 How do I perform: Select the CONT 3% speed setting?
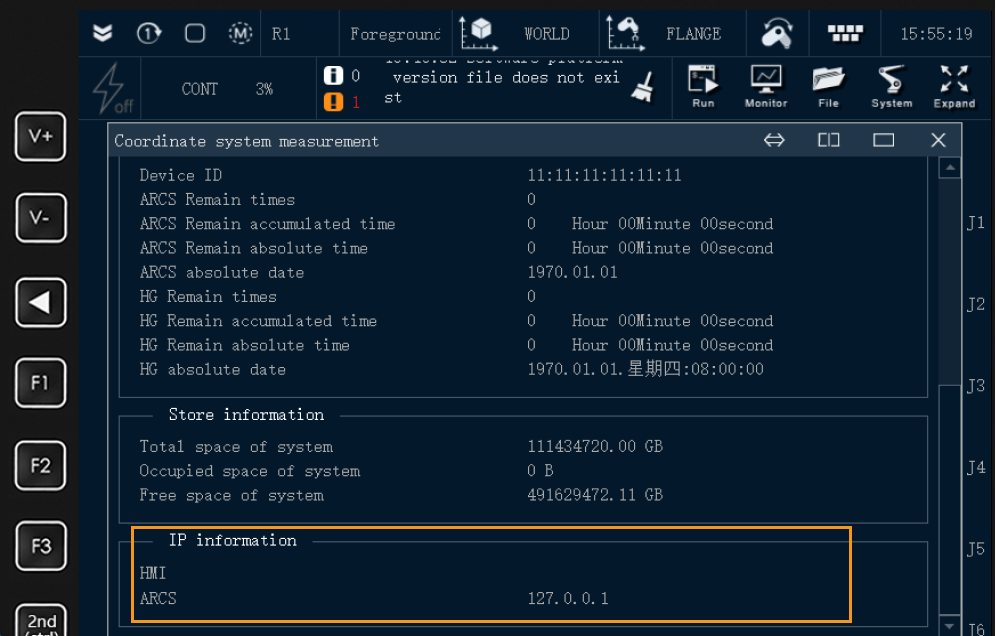(x=227, y=89)
